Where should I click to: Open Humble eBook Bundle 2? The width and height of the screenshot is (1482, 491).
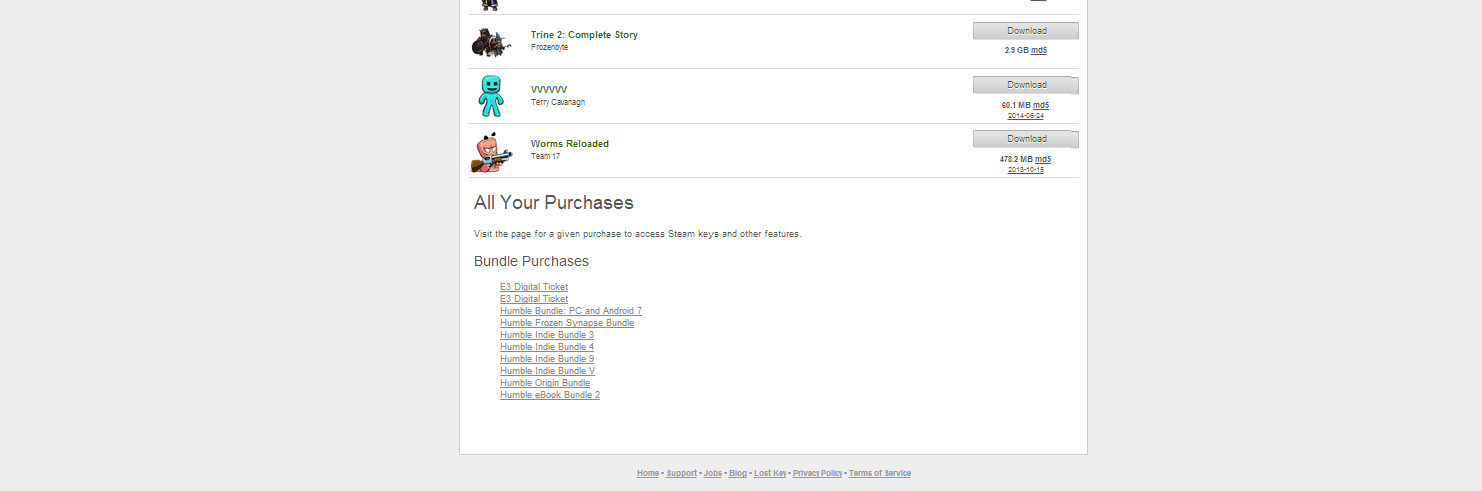(550, 395)
